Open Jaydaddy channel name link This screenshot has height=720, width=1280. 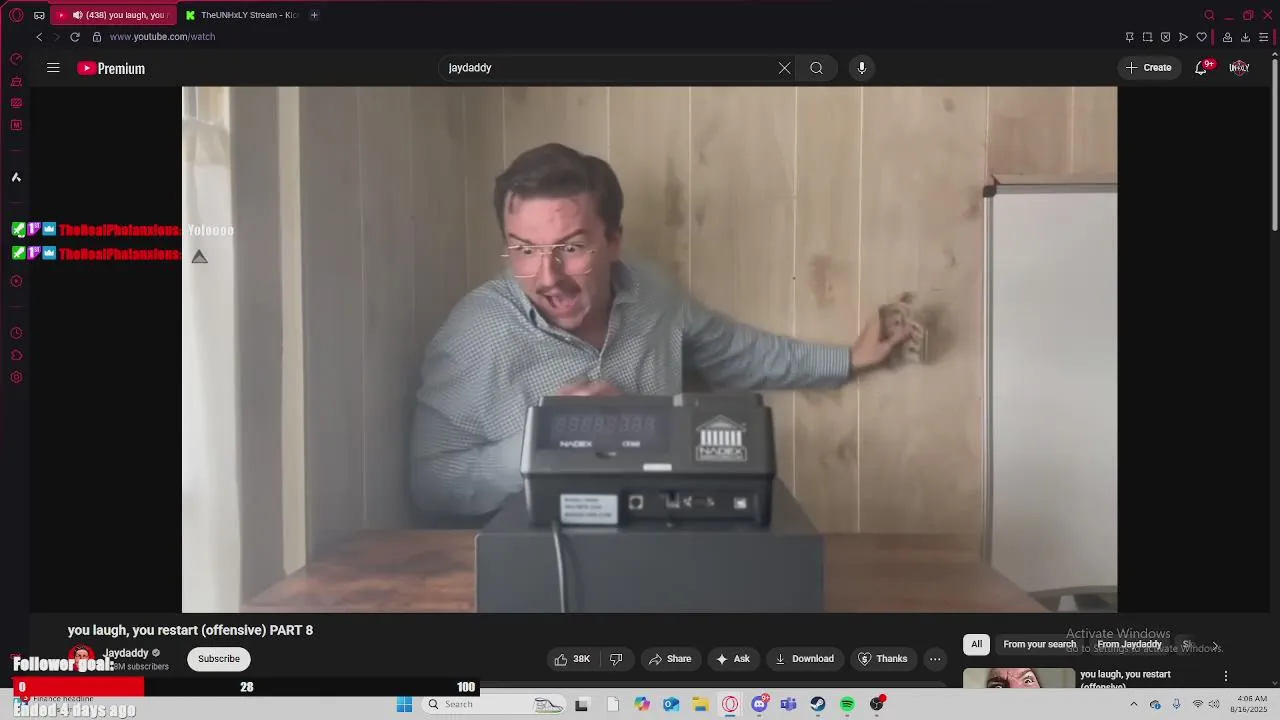(x=126, y=653)
